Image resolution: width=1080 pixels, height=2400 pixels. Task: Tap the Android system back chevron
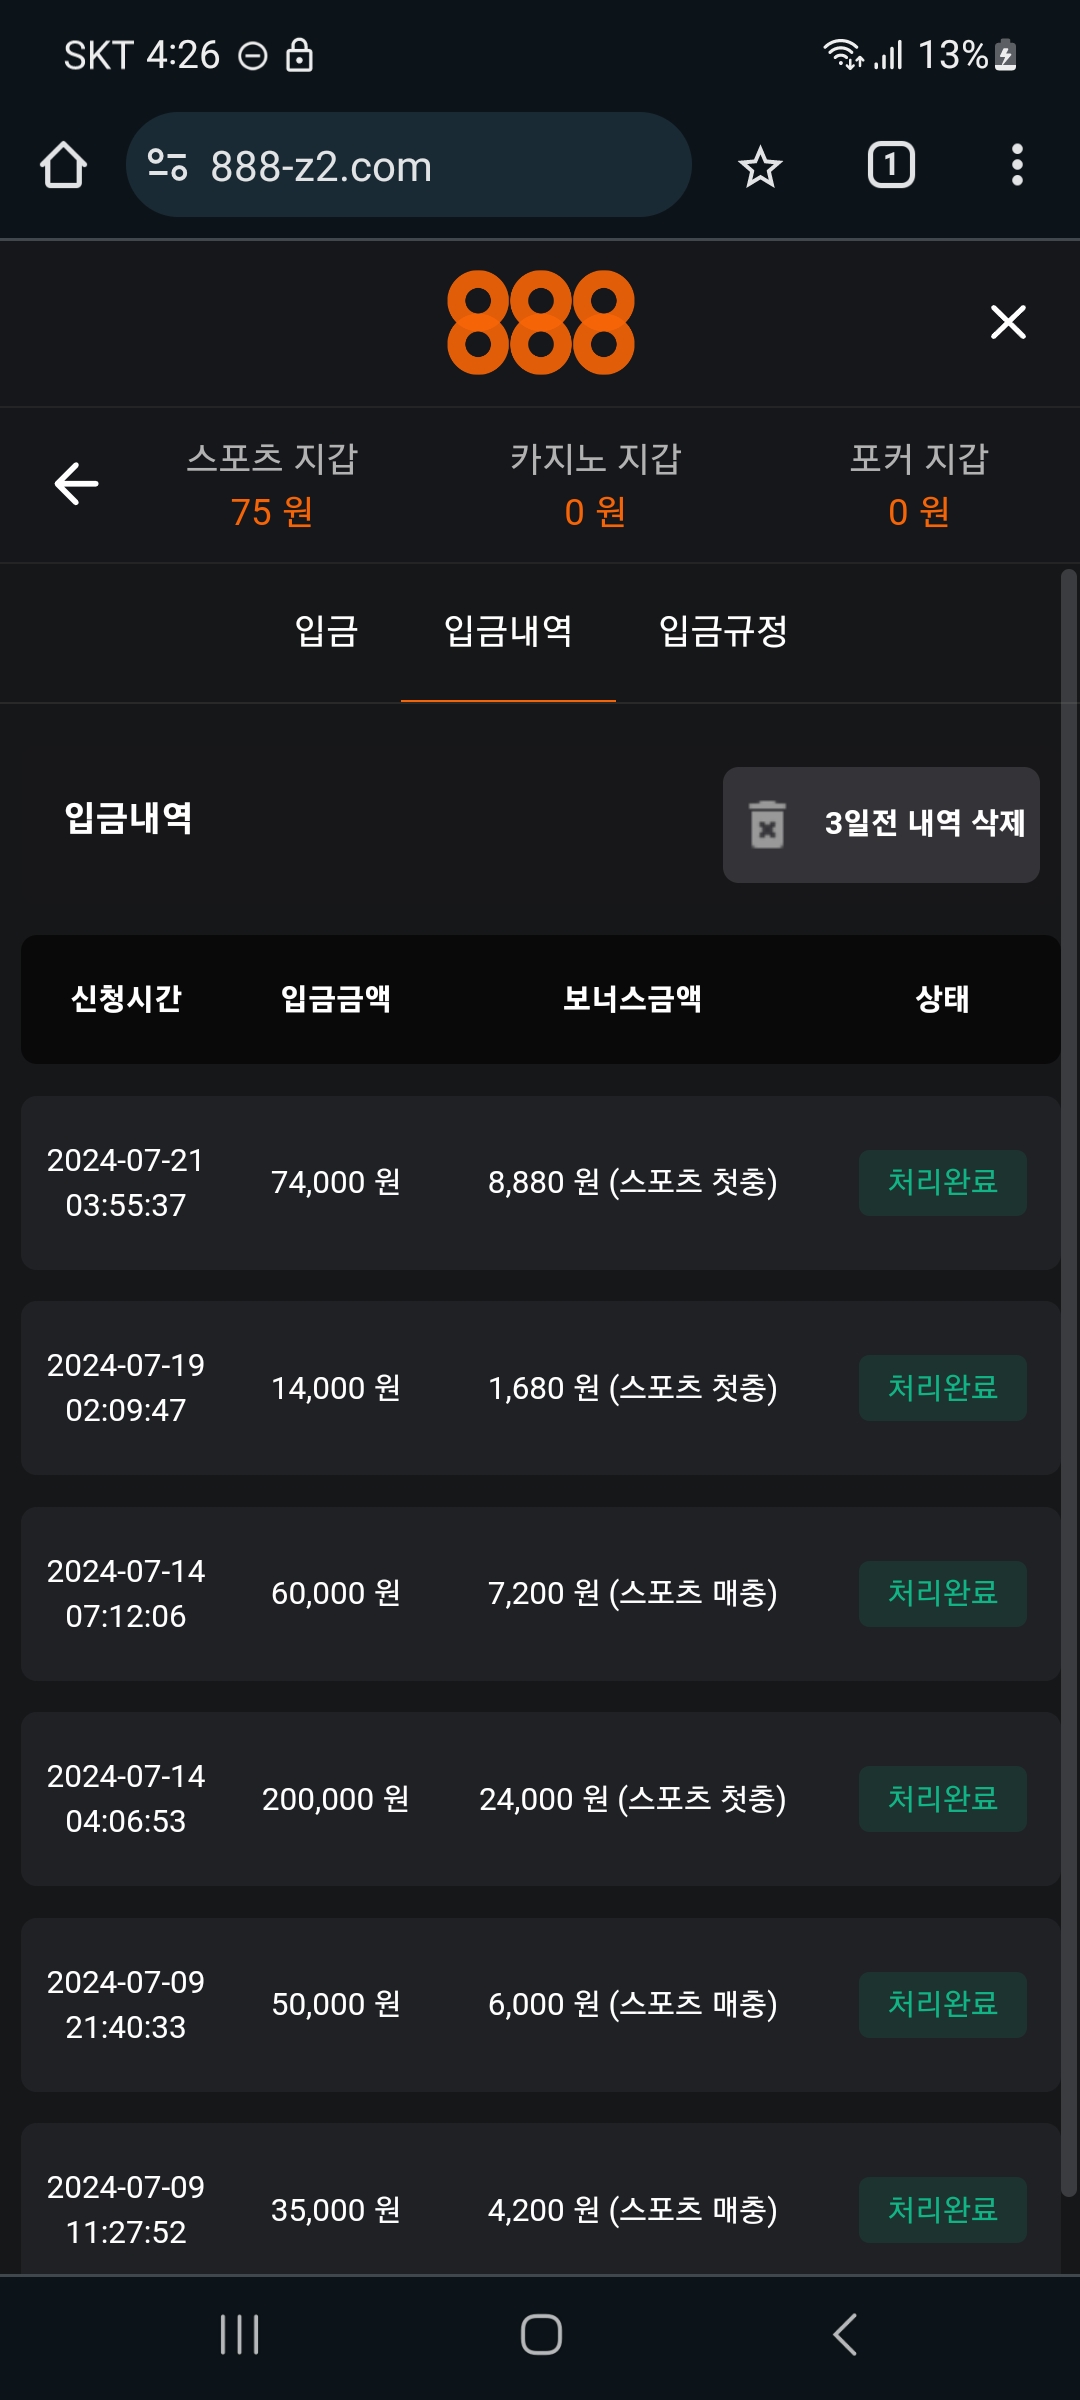click(x=845, y=2335)
